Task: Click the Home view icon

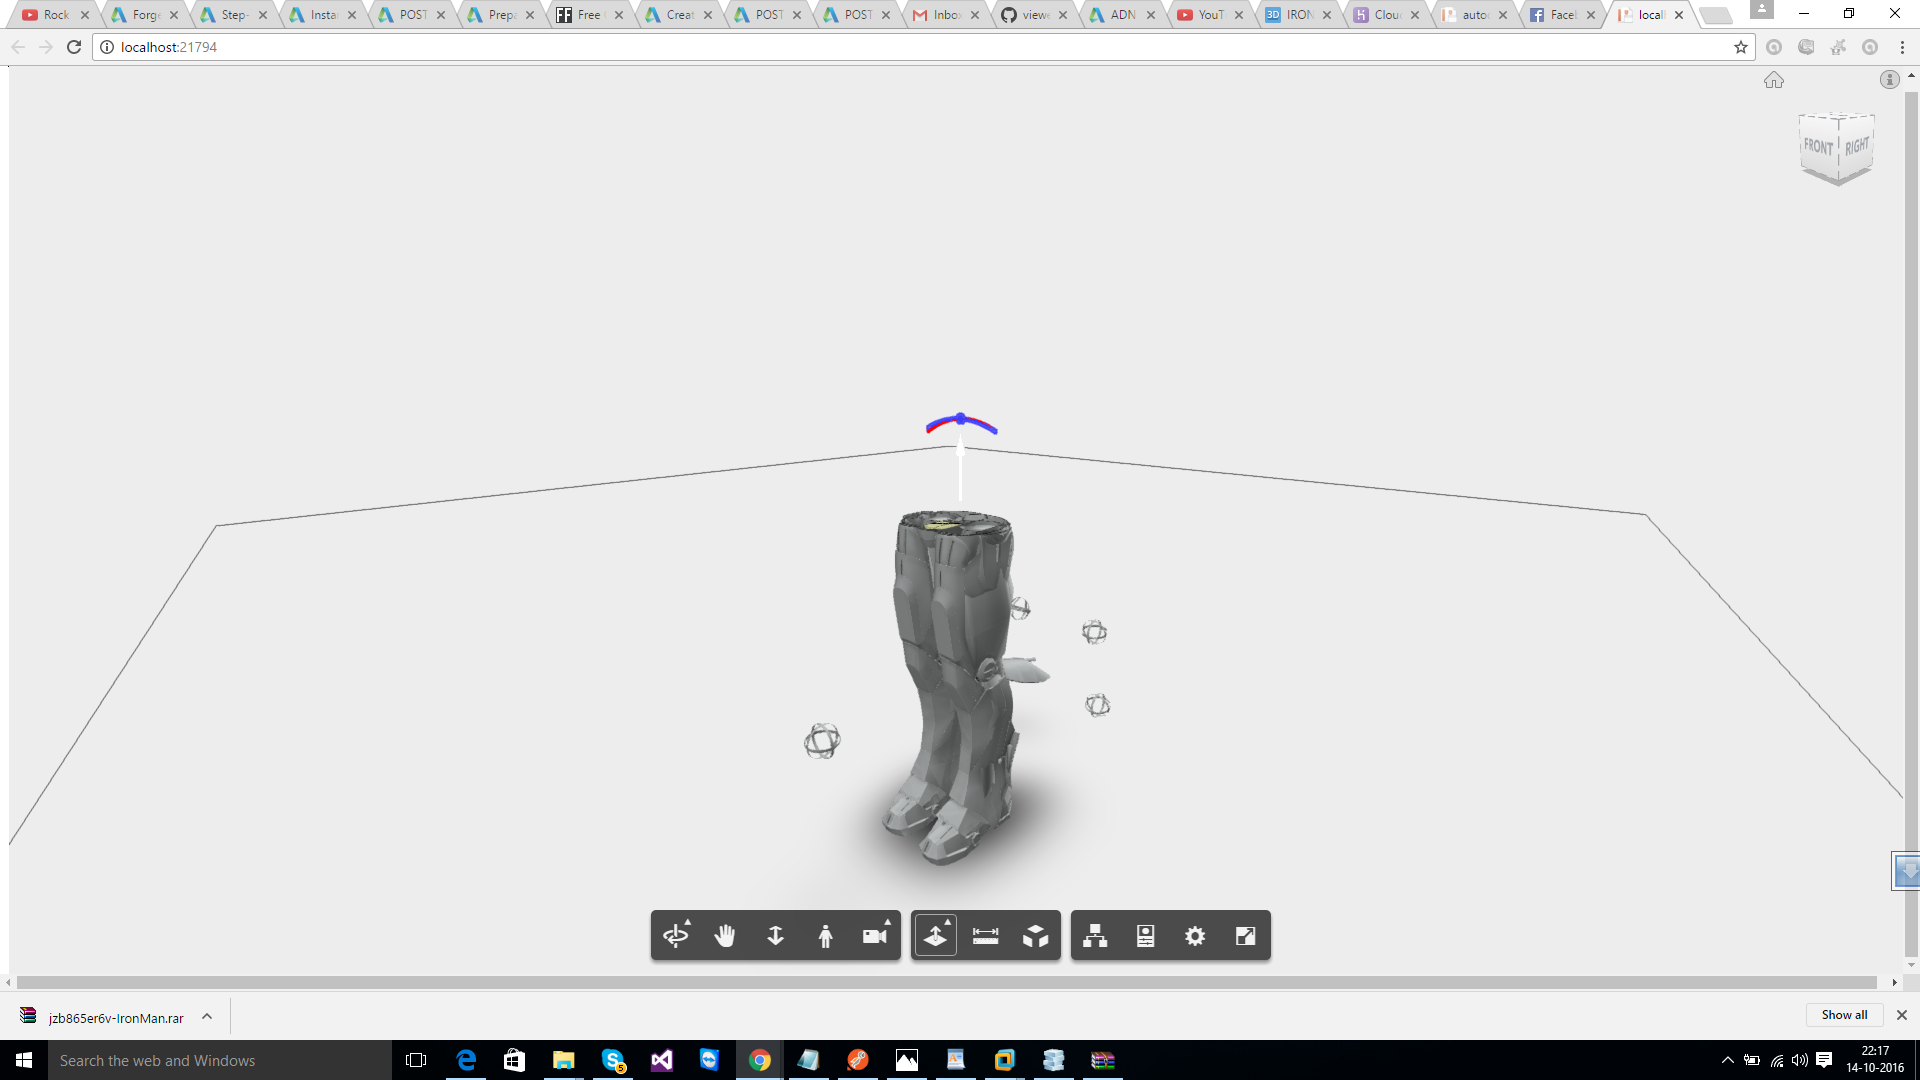Action: (x=1773, y=80)
